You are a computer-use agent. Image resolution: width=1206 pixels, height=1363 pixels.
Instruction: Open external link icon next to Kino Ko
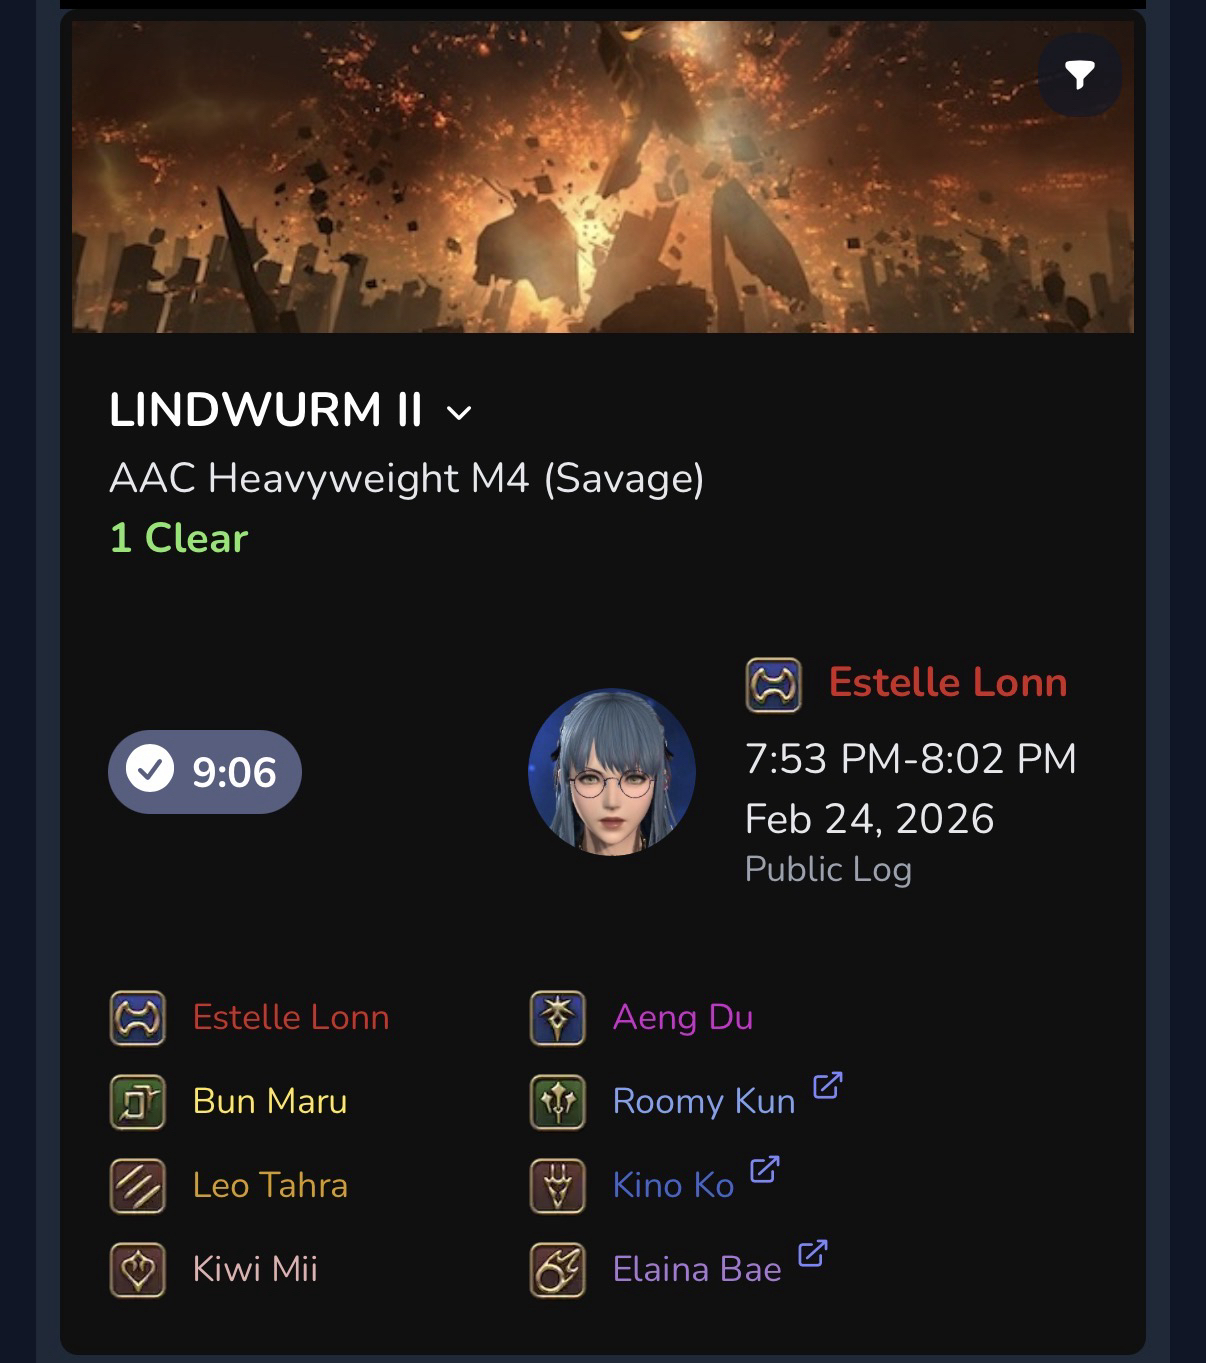pyautogui.click(x=764, y=1169)
